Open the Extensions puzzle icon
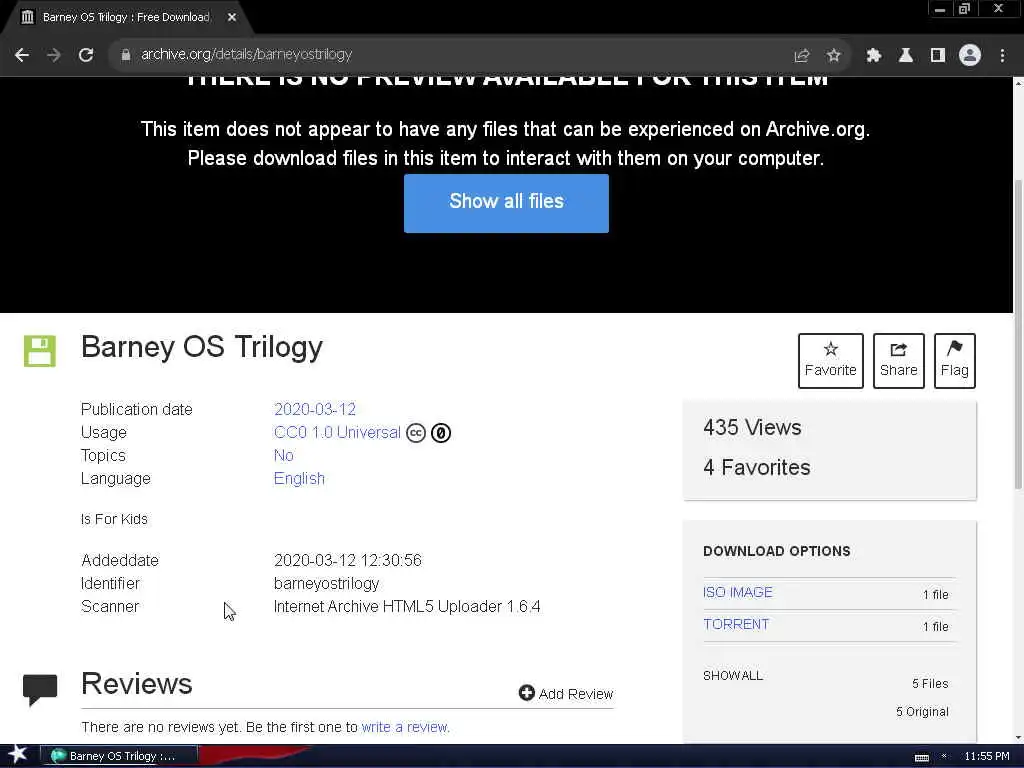The width and height of the screenshot is (1024, 768). pos(874,56)
